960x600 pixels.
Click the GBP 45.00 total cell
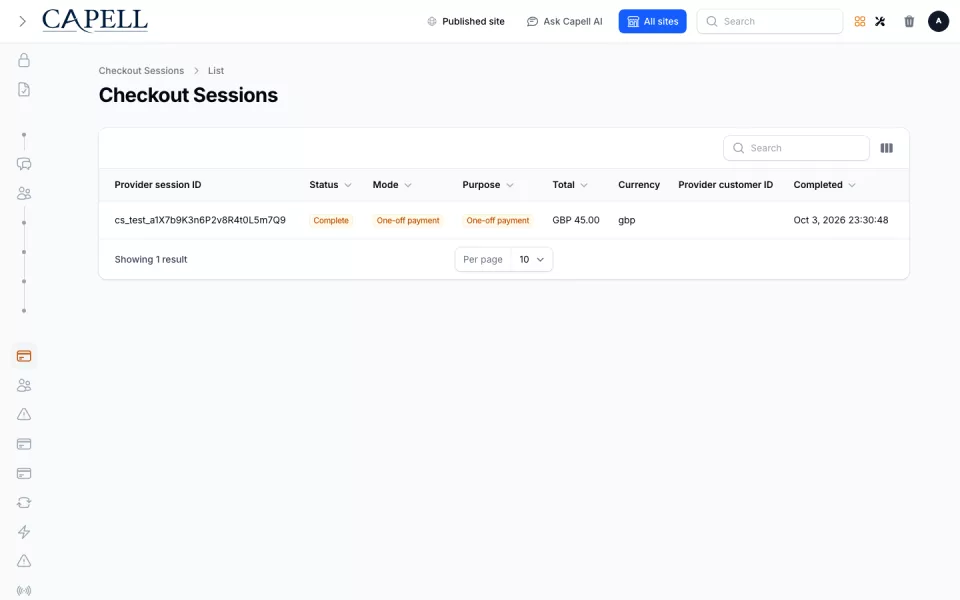coord(576,220)
